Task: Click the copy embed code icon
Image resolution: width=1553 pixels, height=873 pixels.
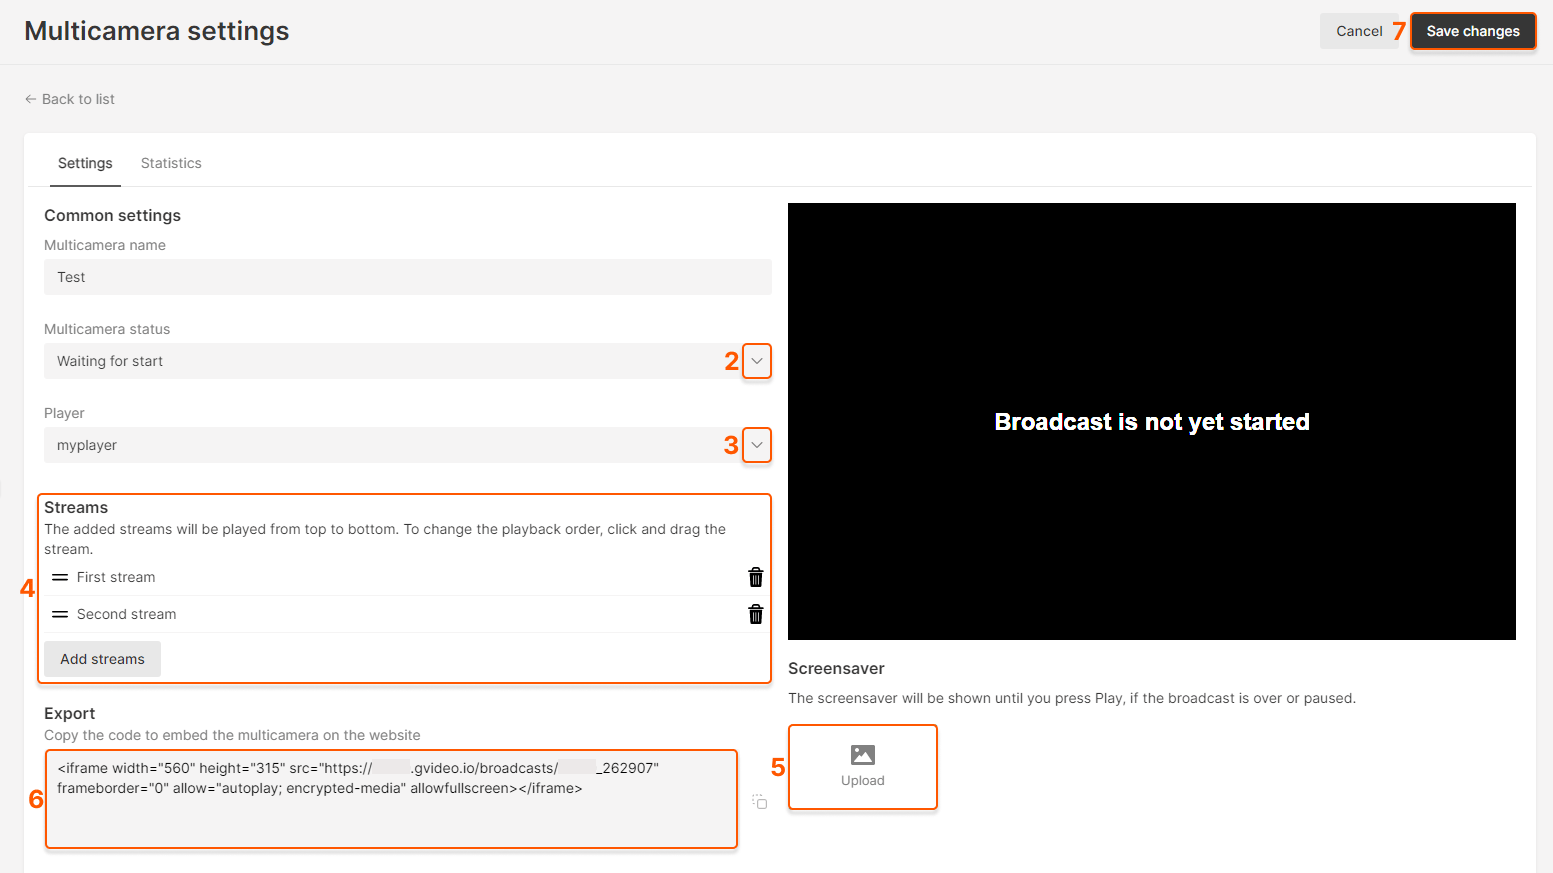Action: 760,801
